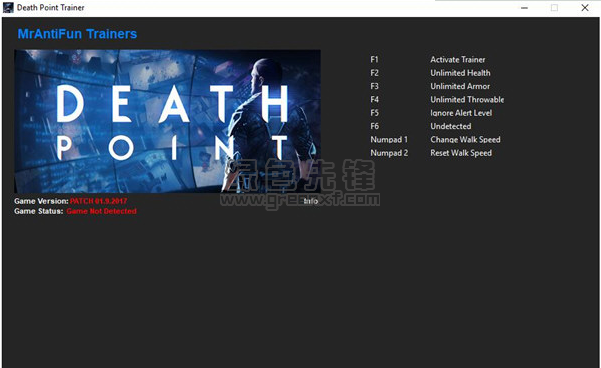Click the F2 hotkey label
Image resolution: width=601 pixels, height=368 pixels.
pos(374,73)
